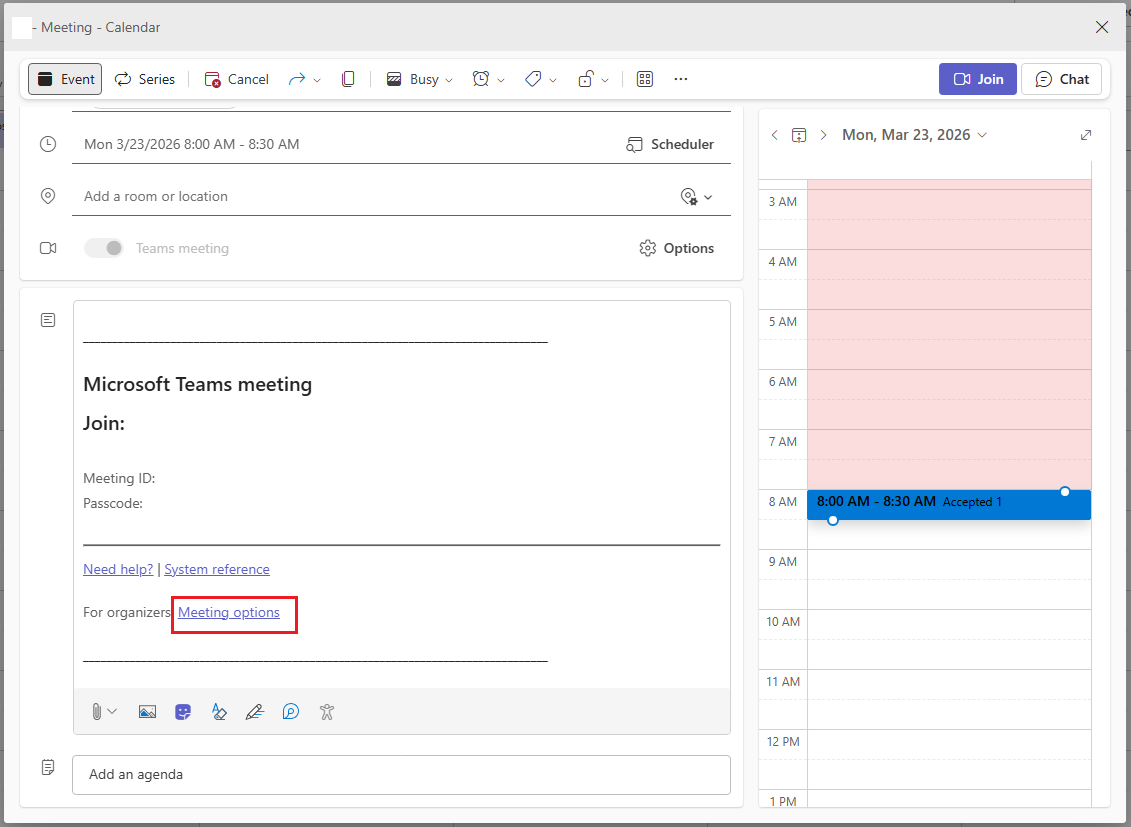Open the meeting Chat

[x=1061, y=79]
